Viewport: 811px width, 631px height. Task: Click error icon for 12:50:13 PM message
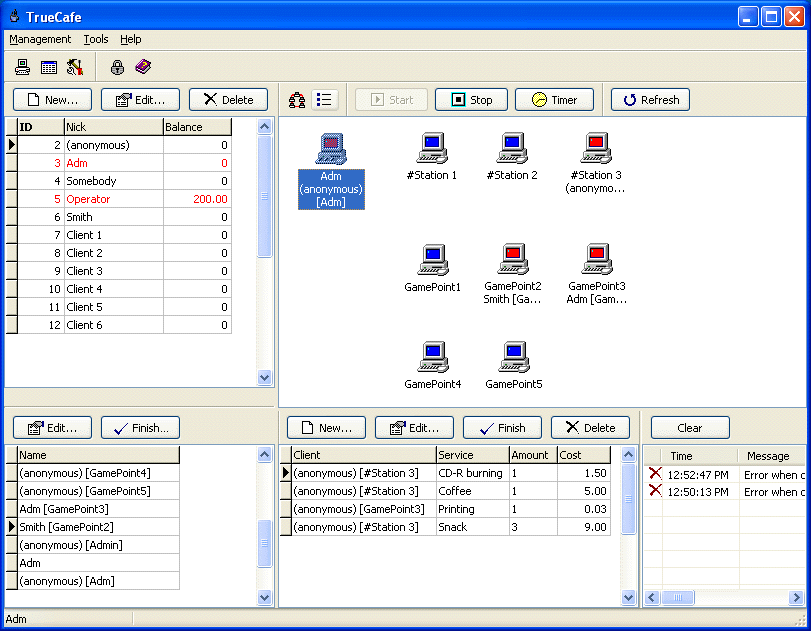pos(655,490)
